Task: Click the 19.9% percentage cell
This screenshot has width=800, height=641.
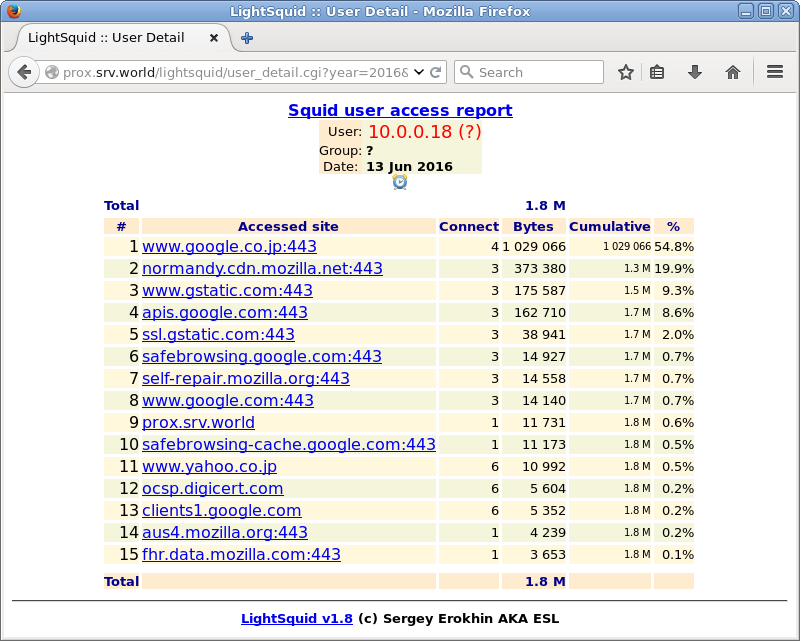Action: click(x=674, y=268)
